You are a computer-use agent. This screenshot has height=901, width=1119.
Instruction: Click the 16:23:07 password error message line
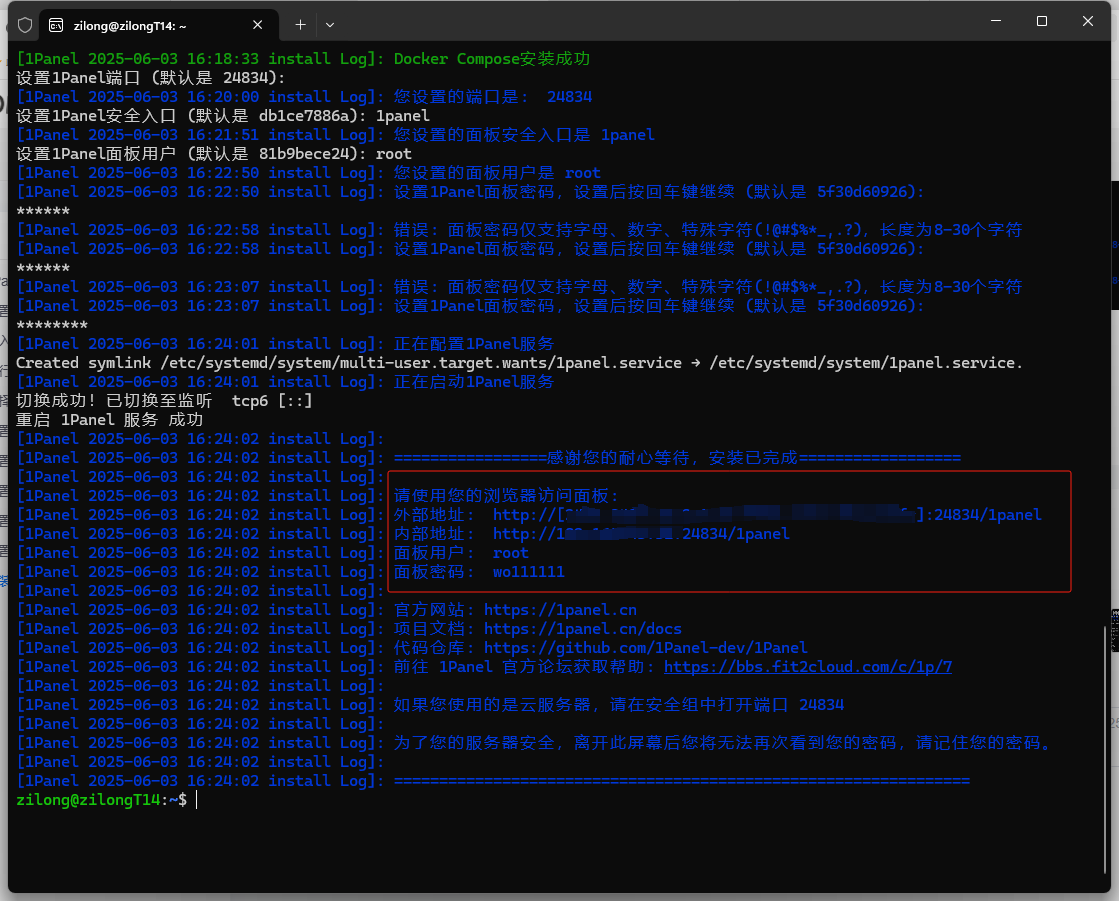tap(519, 287)
